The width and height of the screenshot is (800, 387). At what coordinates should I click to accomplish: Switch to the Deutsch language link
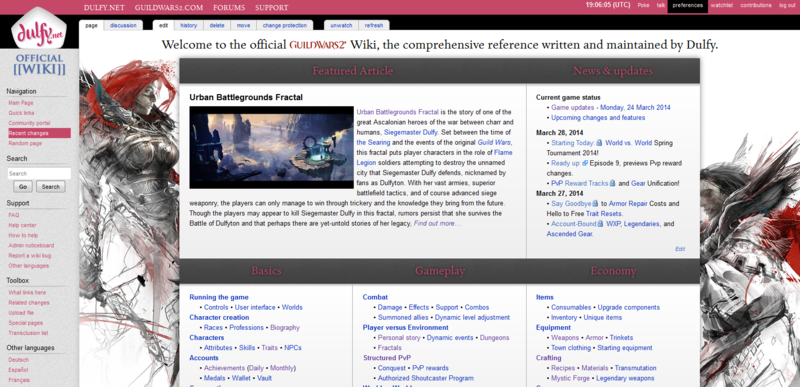coord(18,360)
